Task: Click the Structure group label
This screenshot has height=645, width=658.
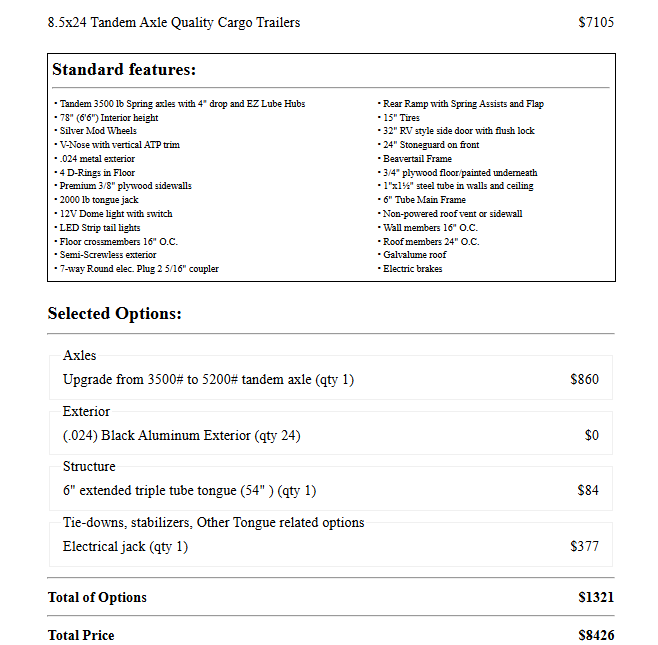Action: tap(89, 467)
